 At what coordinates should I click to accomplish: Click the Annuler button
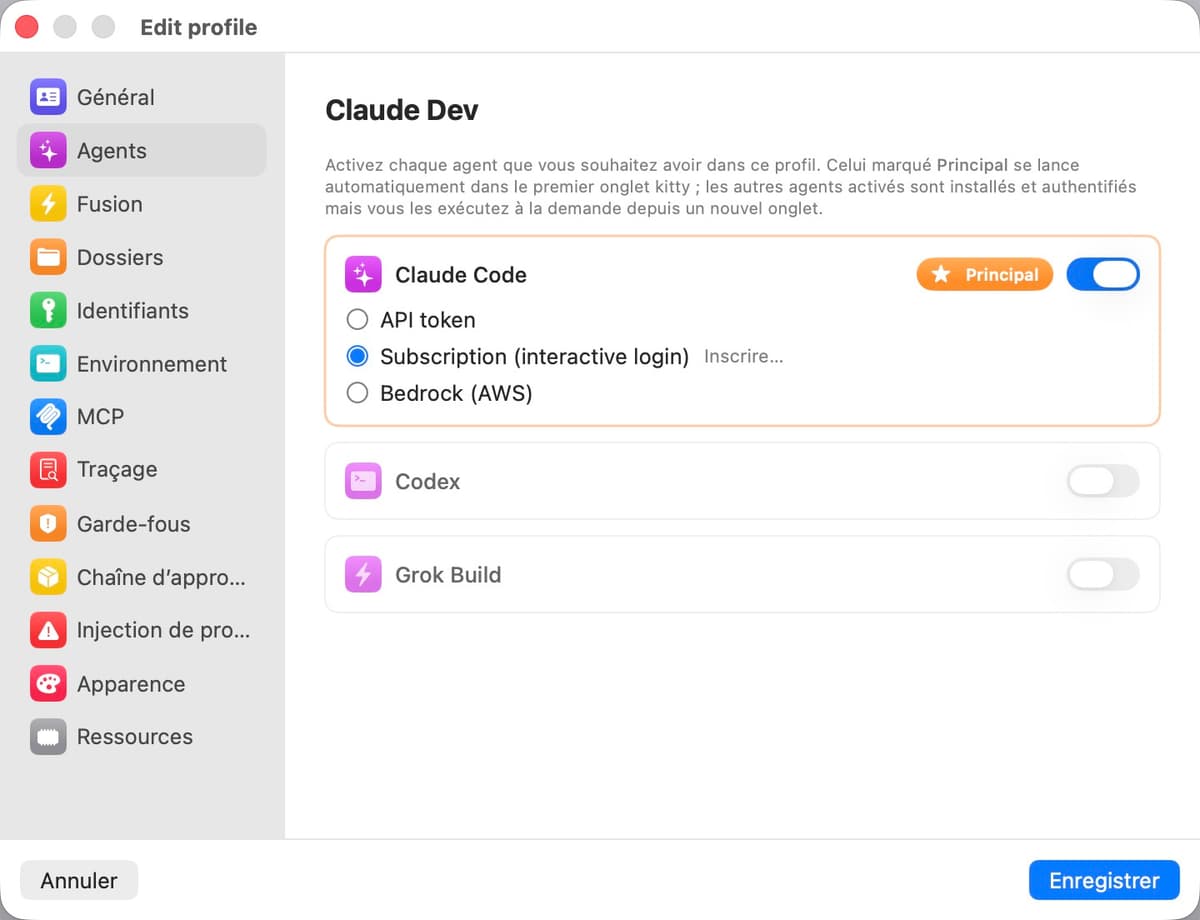tap(79, 881)
